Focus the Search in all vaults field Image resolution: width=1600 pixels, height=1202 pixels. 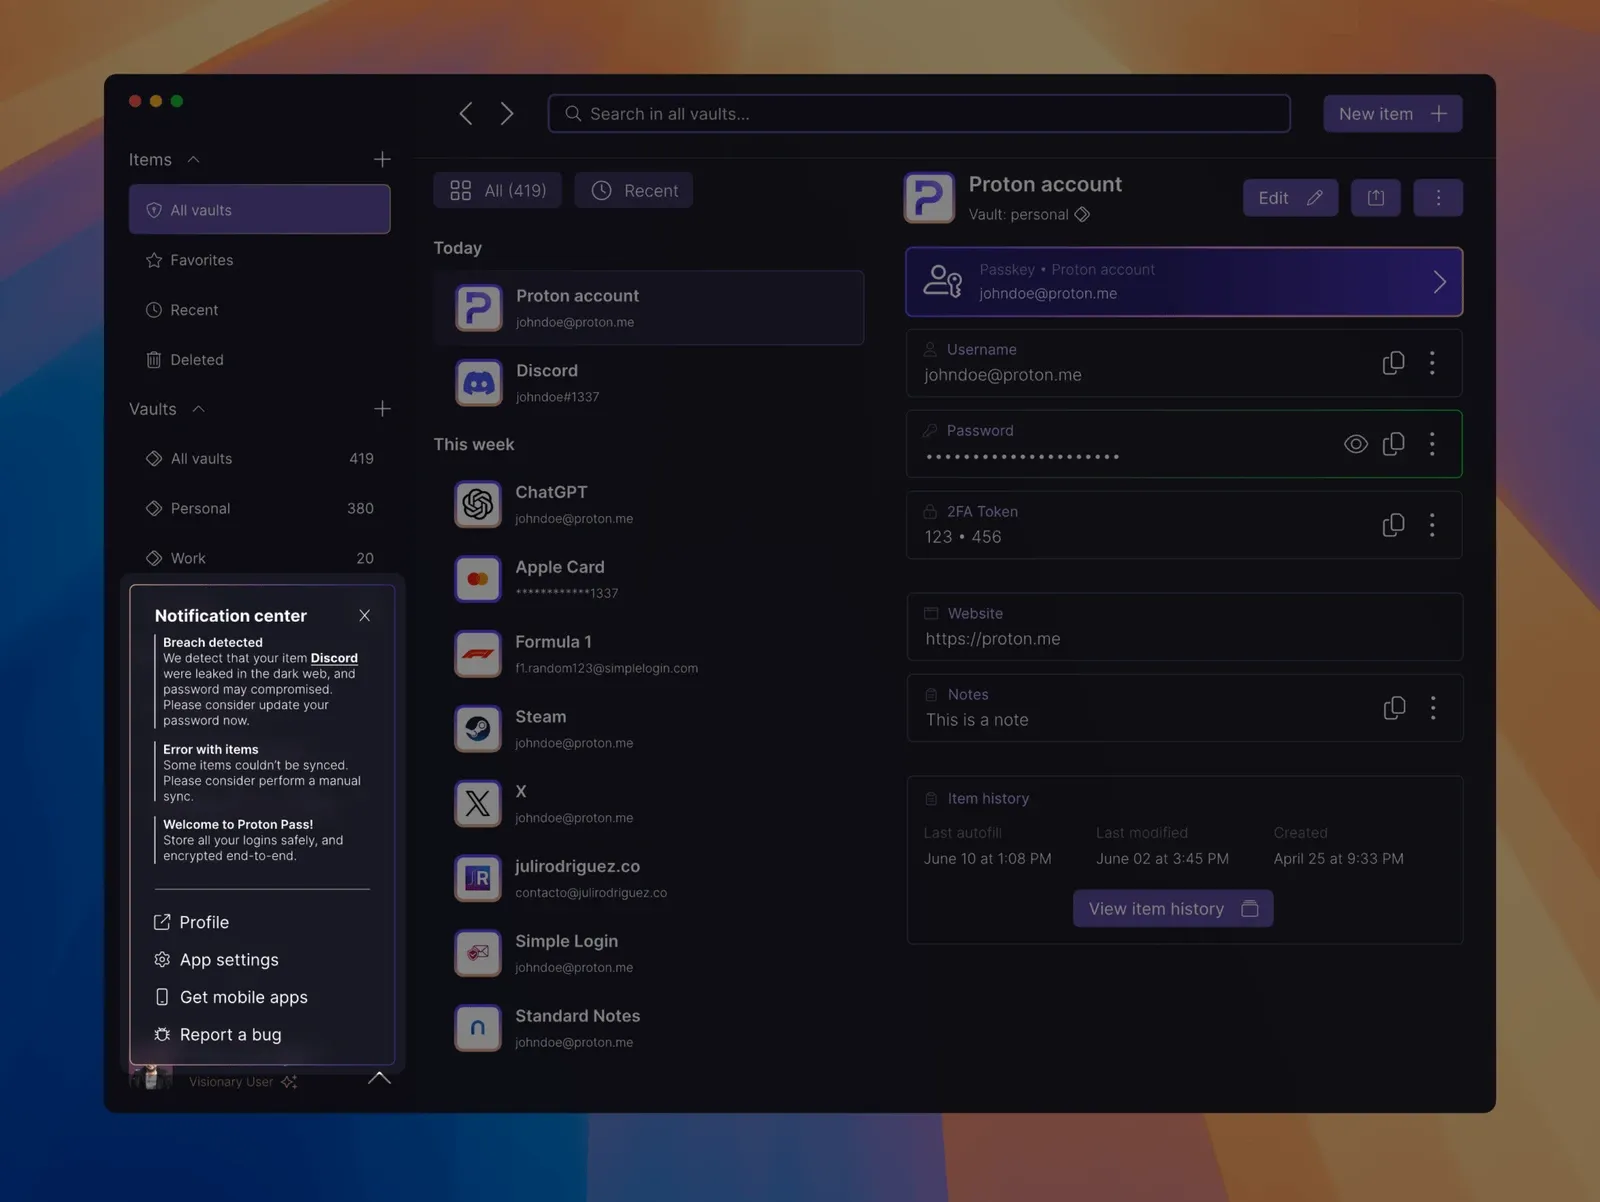pyautogui.click(x=918, y=114)
